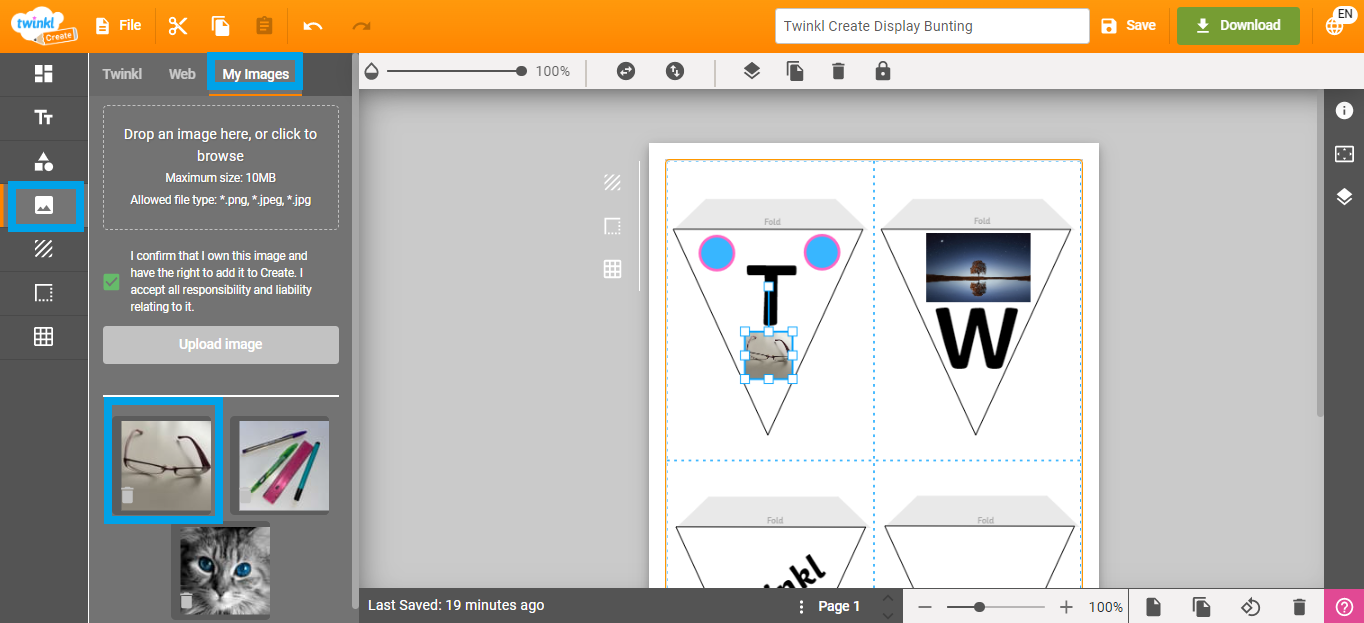Open the EN language selector
Image resolution: width=1364 pixels, height=623 pixels.
(x=1338, y=22)
